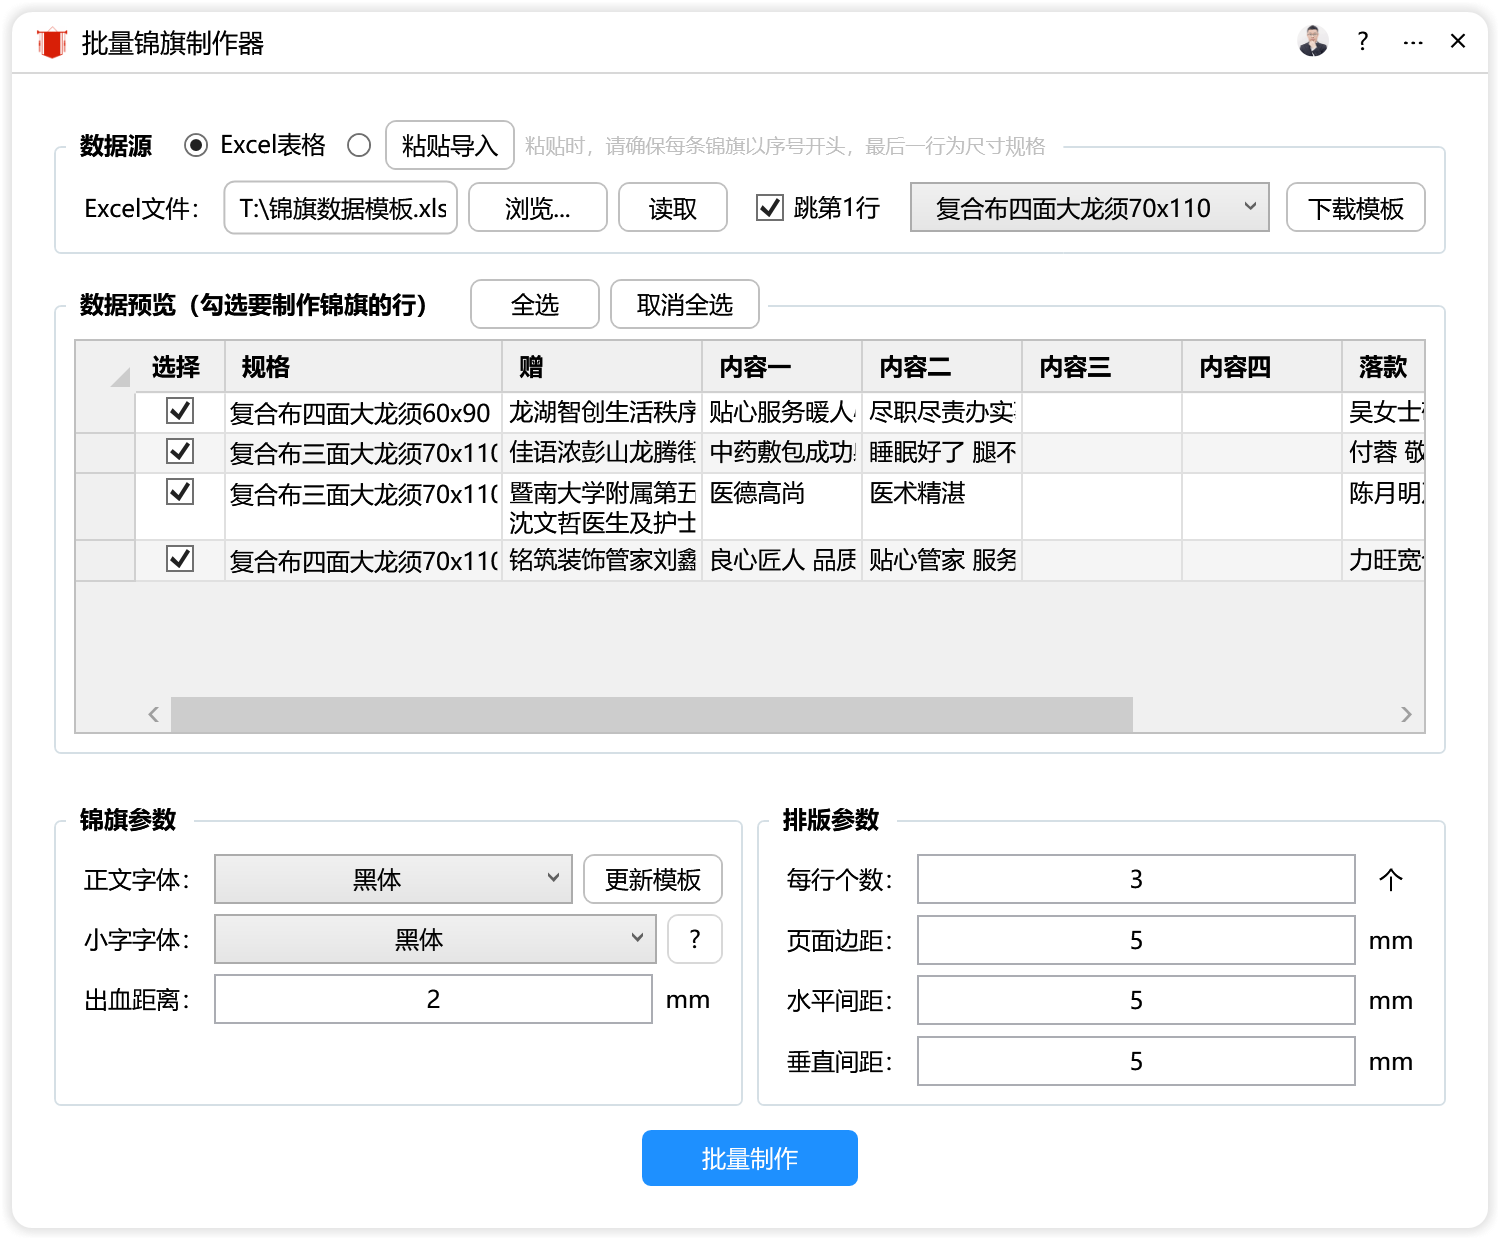This screenshot has width=1500, height=1240.
Task: Edit the 每行个数 value field
Action: pos(1136,879)
